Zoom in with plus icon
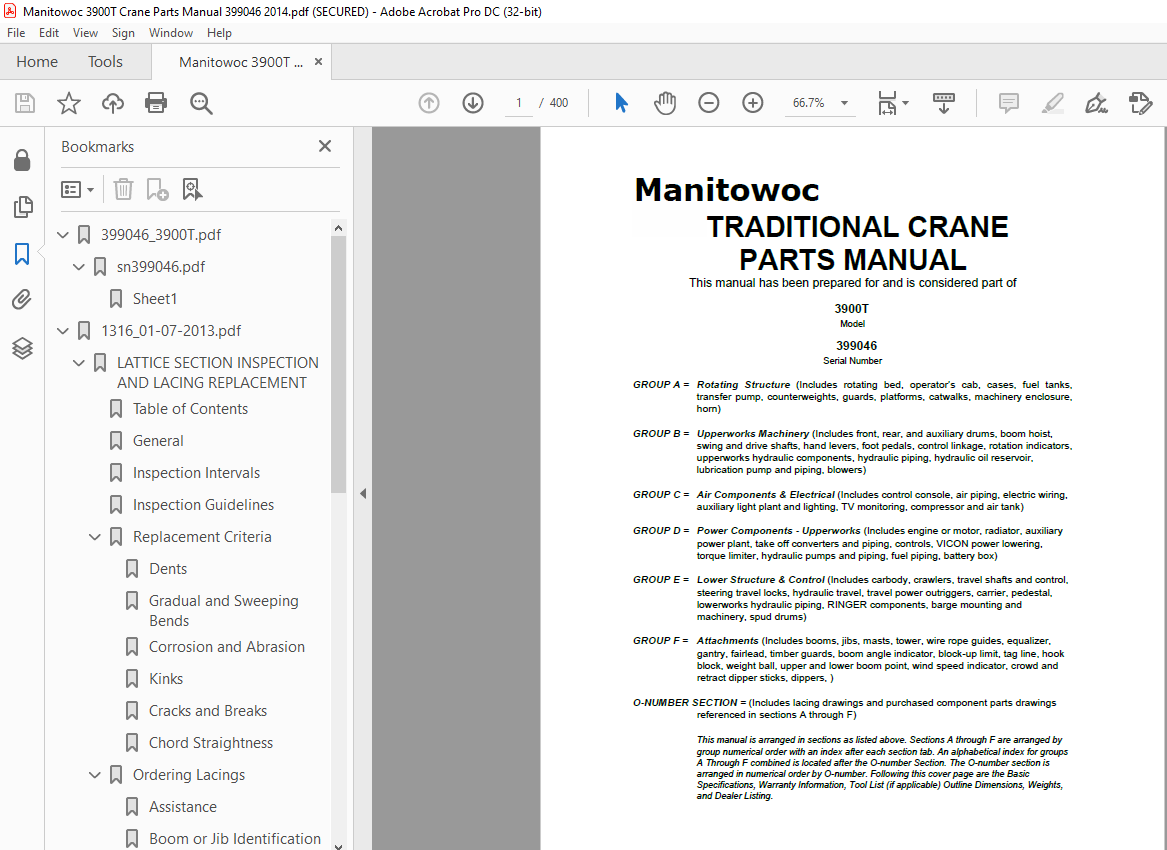The height and width of the screenshot is (850, 1167). 752,103
